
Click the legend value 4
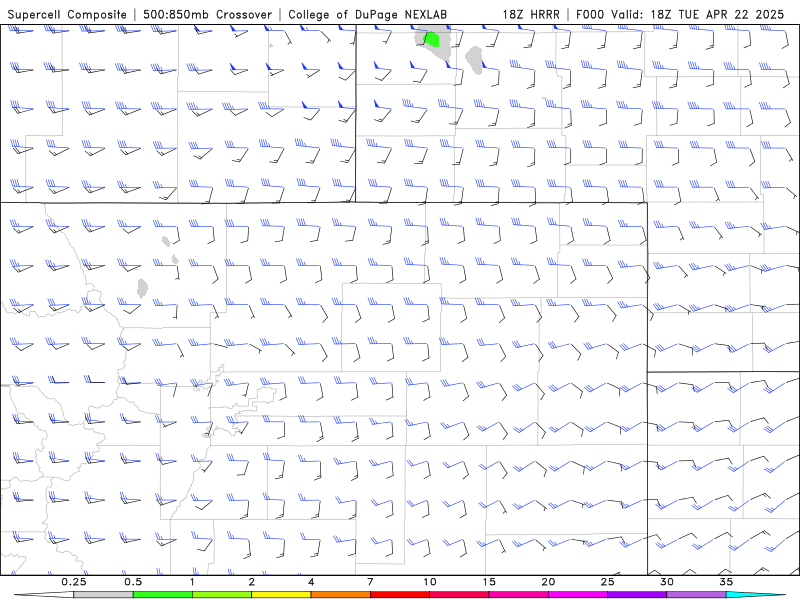coord(311,582)
